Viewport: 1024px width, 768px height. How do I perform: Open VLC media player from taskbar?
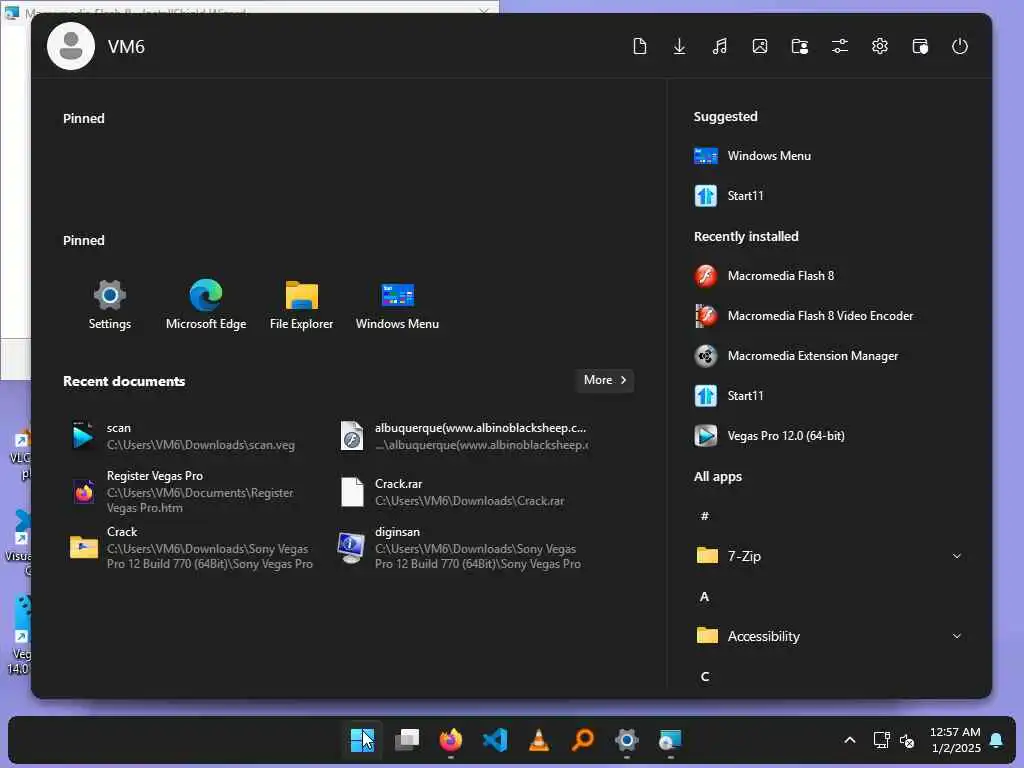[539, 740]
